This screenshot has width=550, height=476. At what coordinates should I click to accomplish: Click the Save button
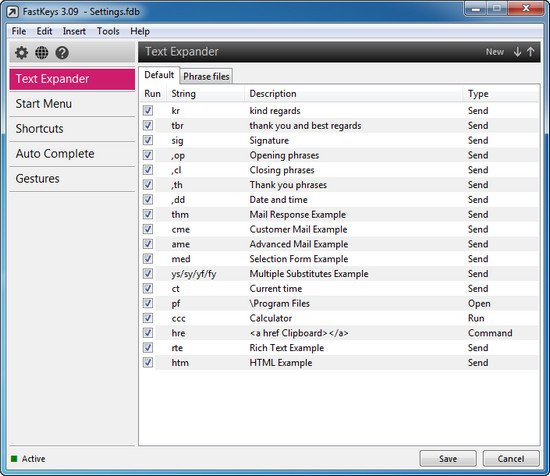click(x=448, y=458)
